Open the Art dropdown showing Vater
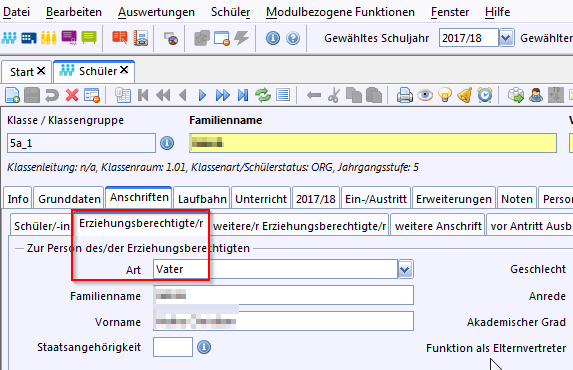The image size is (573, 370). (x=405, y=270)
